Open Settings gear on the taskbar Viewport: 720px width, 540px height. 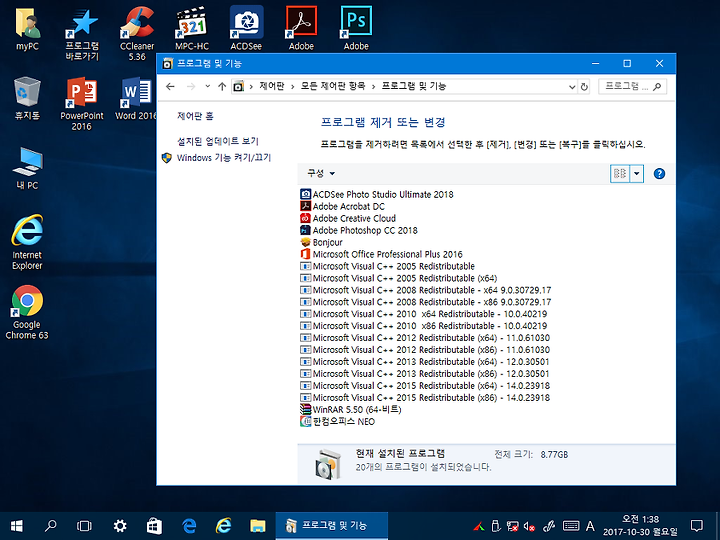pyautogui.click(x=120, y=526)
